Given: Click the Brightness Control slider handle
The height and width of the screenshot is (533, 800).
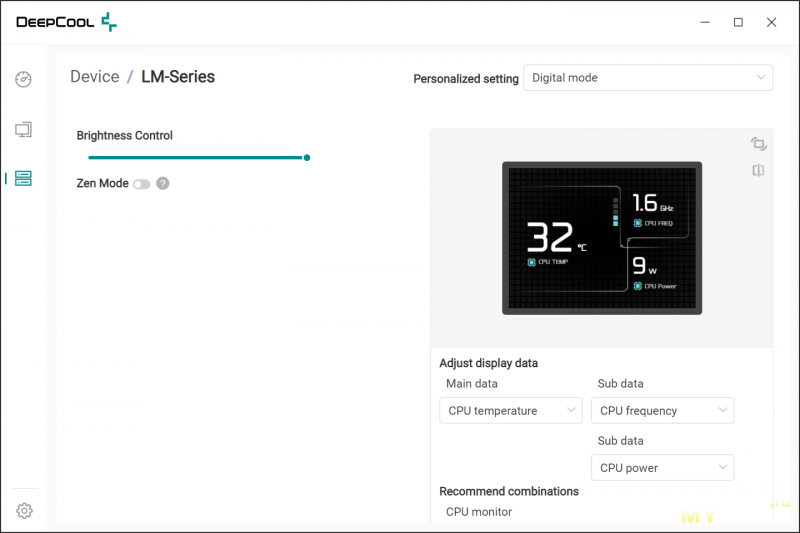Looking at the screenshot, I should pos(307,157).
